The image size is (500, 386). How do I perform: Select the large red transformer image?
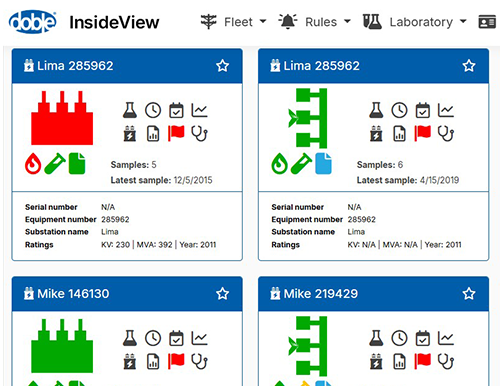pyautogui.click(x=62, y=118)
